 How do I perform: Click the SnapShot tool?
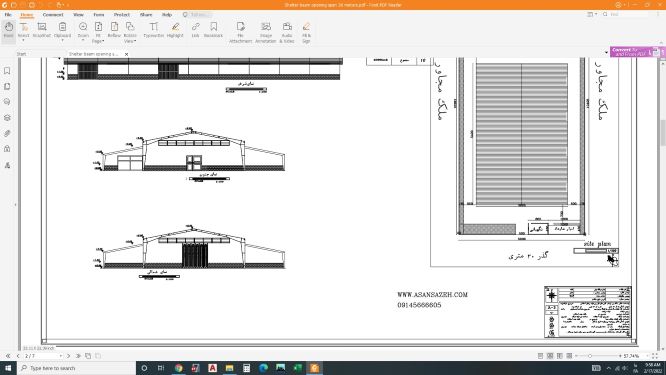pyautogui.click(x=42, y=30)
